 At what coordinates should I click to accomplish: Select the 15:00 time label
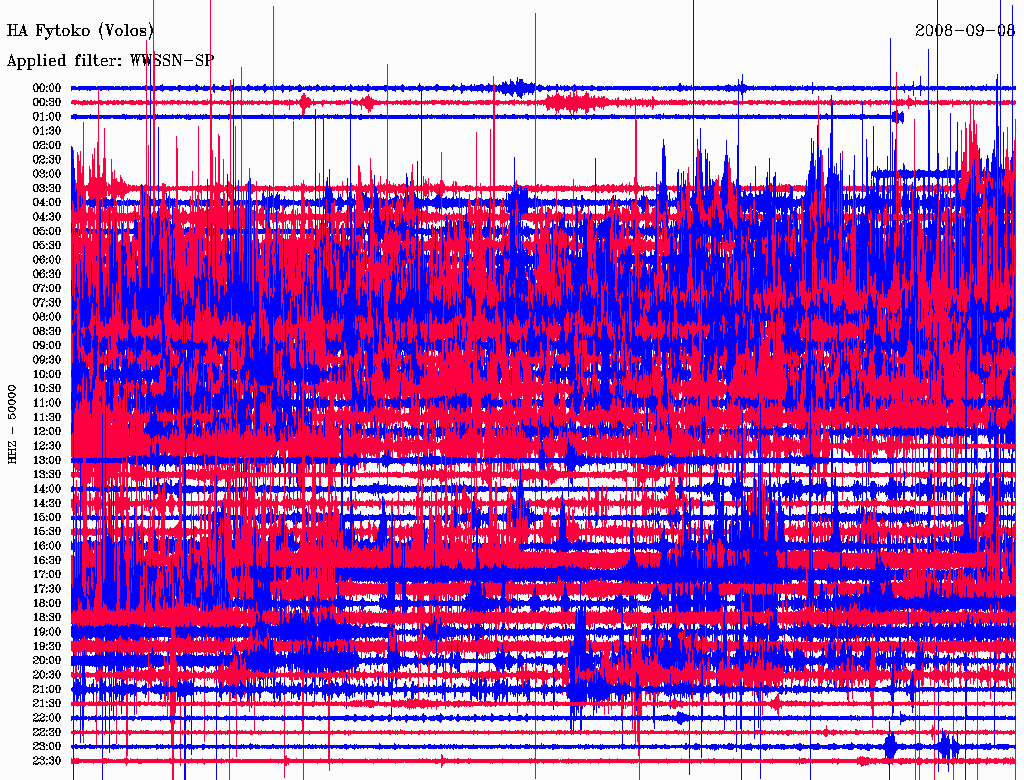click(47, 517)
